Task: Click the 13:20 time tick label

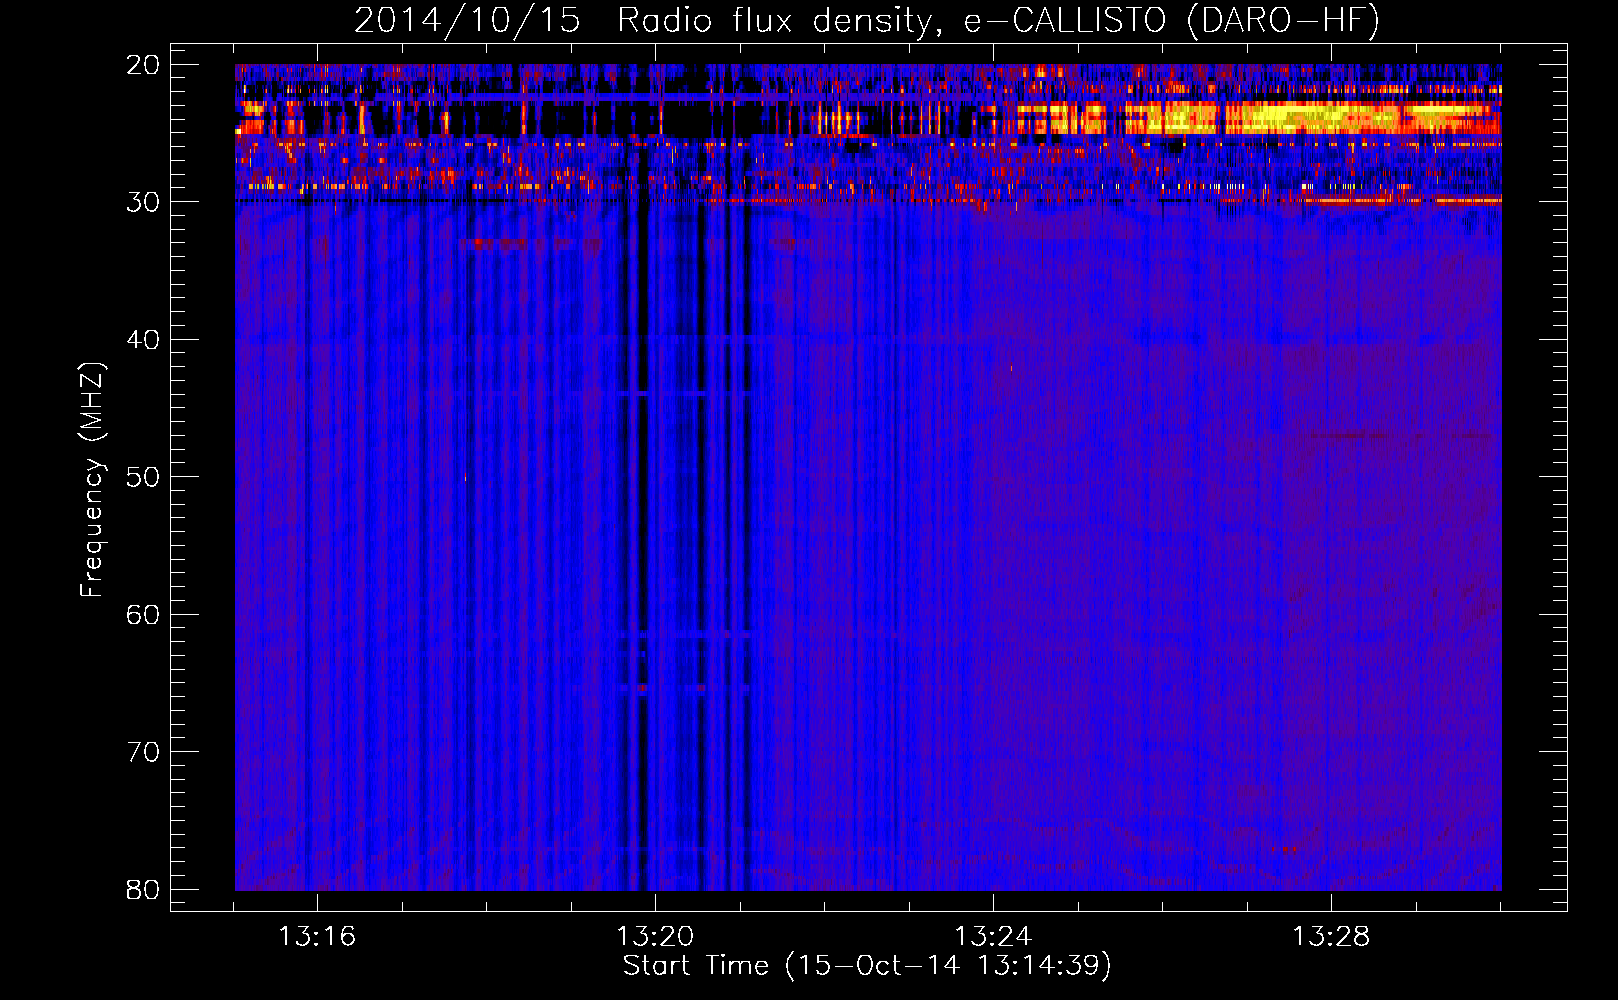Action: tap(655, 937)
